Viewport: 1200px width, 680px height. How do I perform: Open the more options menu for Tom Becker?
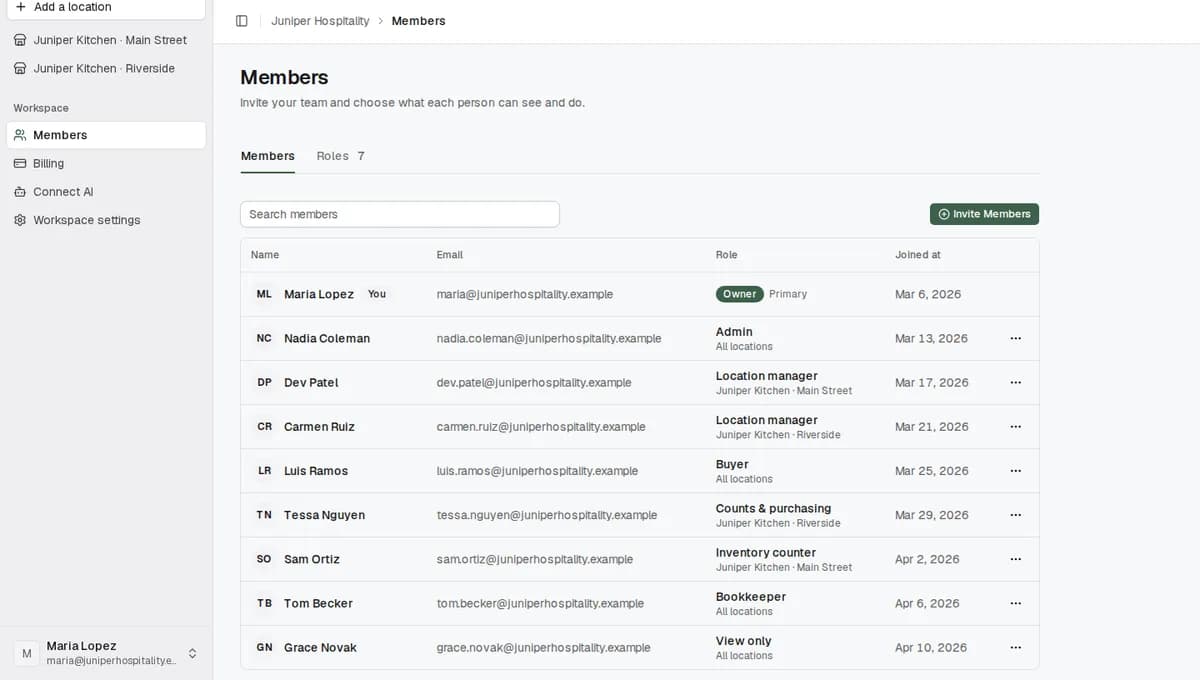(x=1016, y=603)
